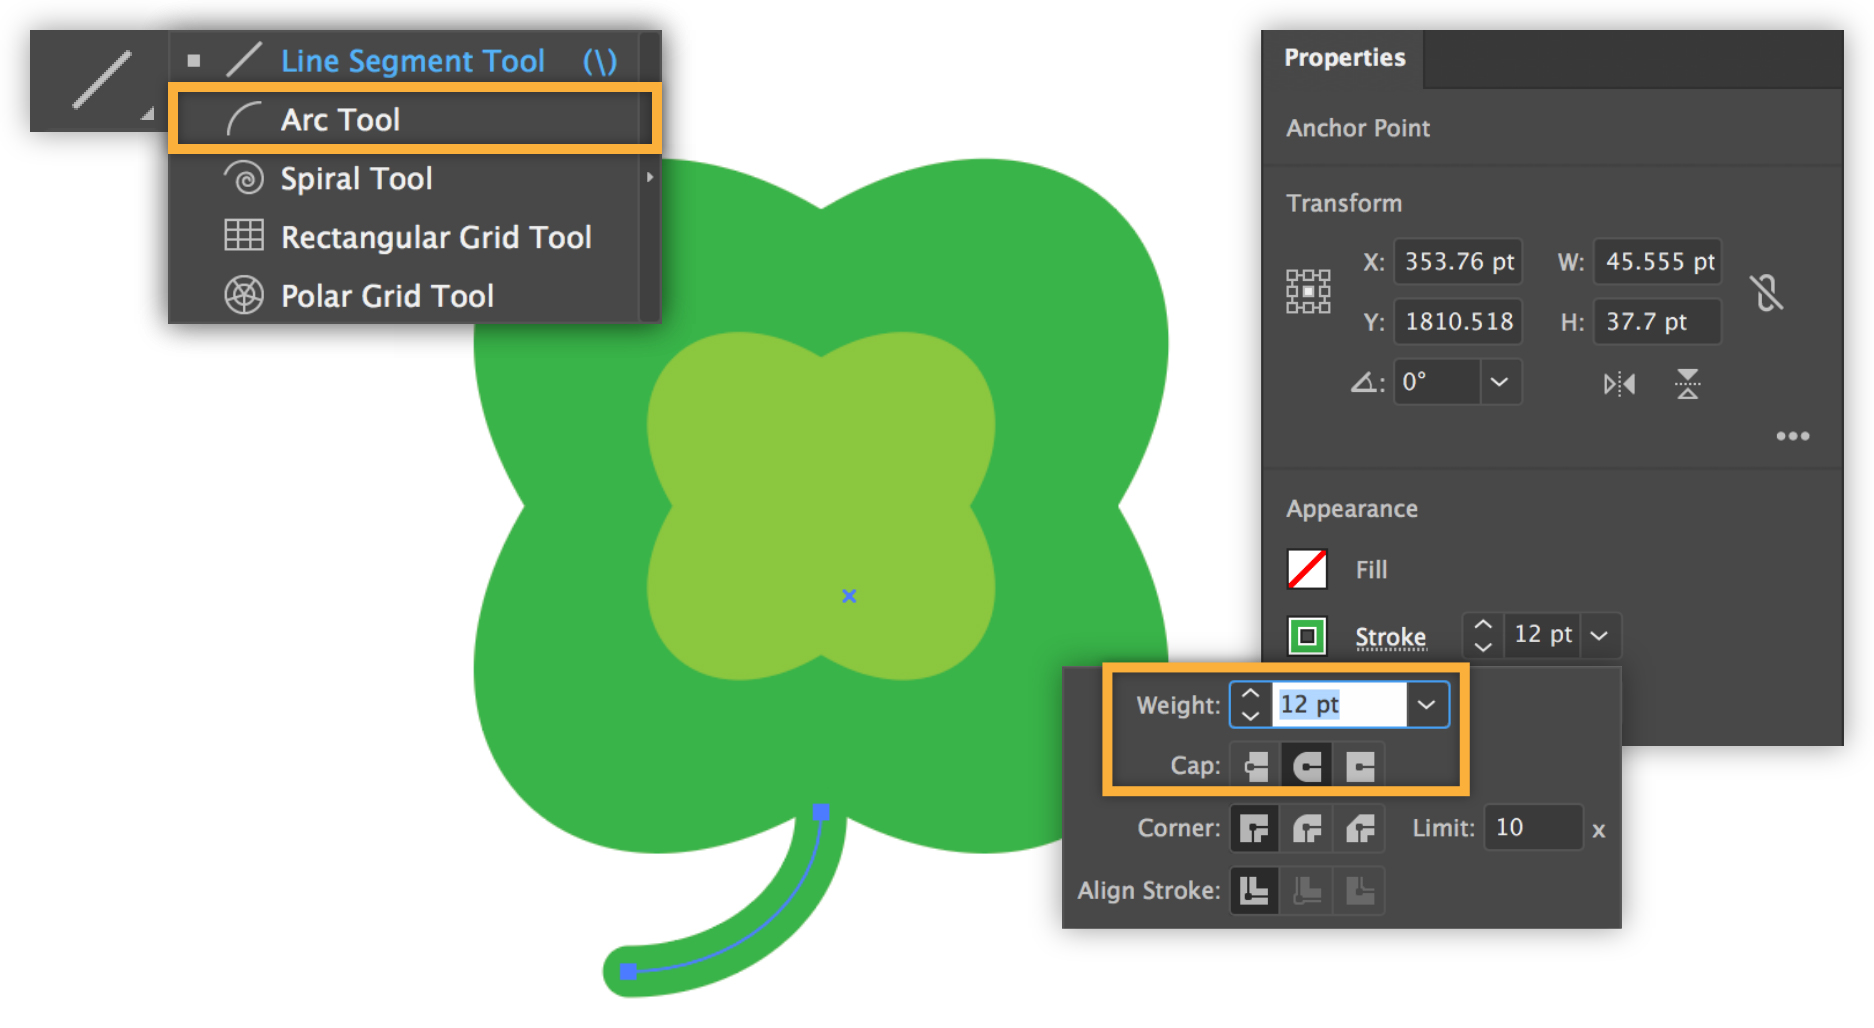Edit the Miter Limit value field

(1532, 827)
